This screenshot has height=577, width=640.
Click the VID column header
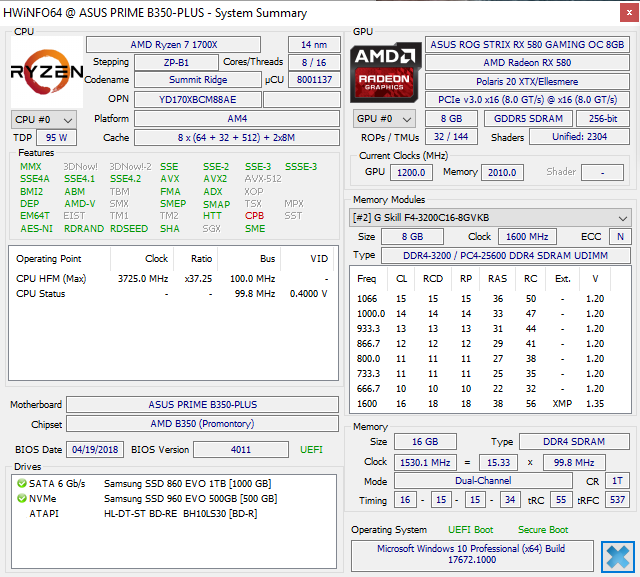point(307,259)
